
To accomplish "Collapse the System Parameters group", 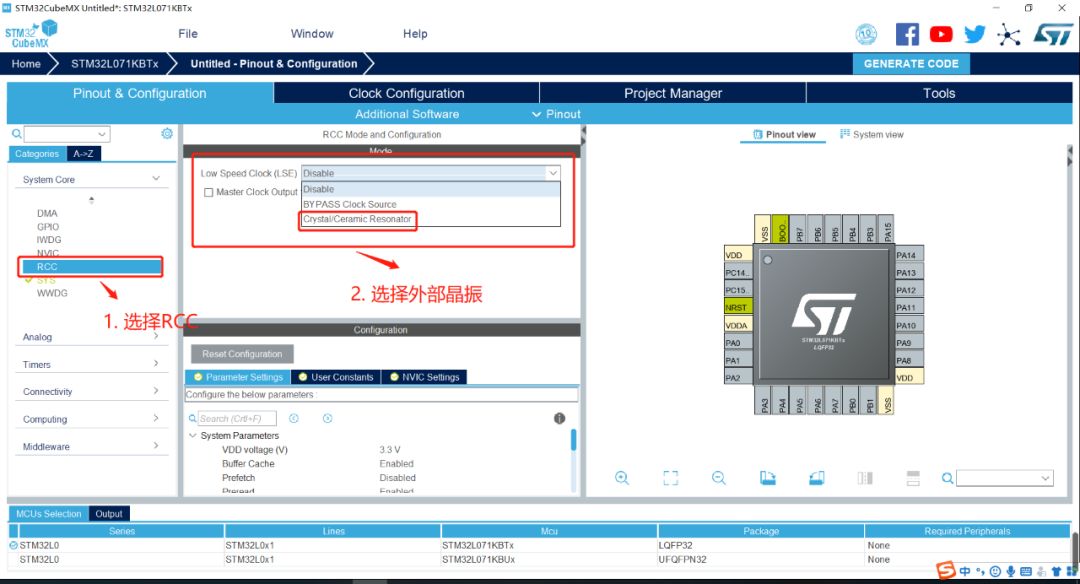I will click(x=193, y=435).
